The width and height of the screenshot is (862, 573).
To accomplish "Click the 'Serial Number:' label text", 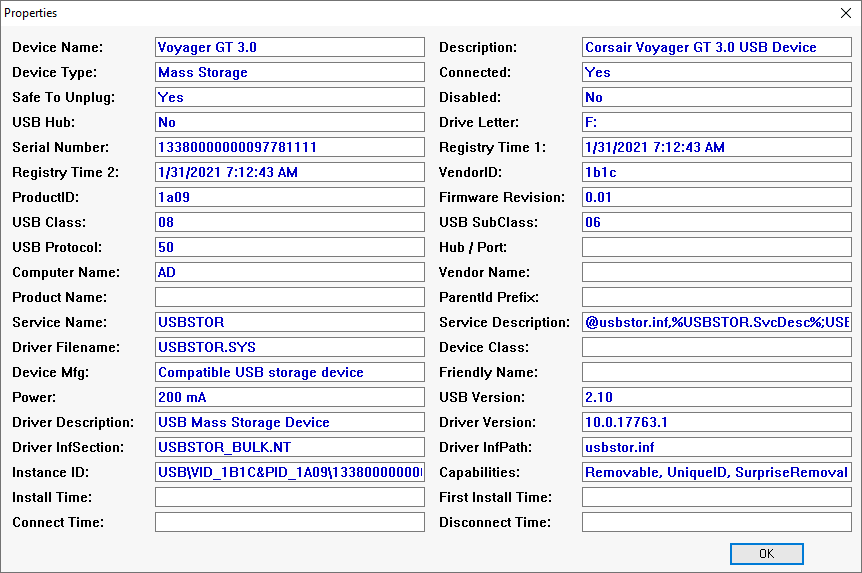I will pos(60,147).
